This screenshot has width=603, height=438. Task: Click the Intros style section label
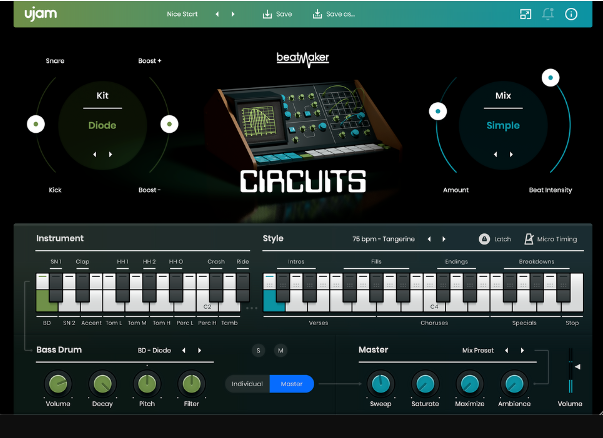click(x=296, y=261)
